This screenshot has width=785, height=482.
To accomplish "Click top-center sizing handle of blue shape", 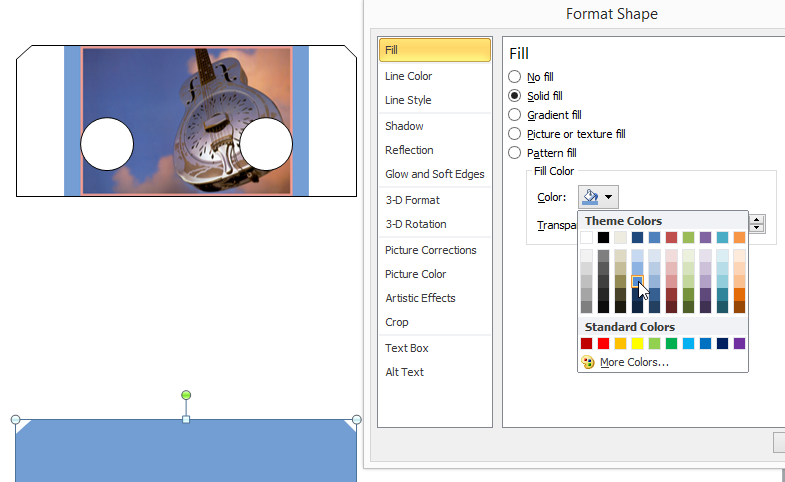I will click(x=186, y=419).
